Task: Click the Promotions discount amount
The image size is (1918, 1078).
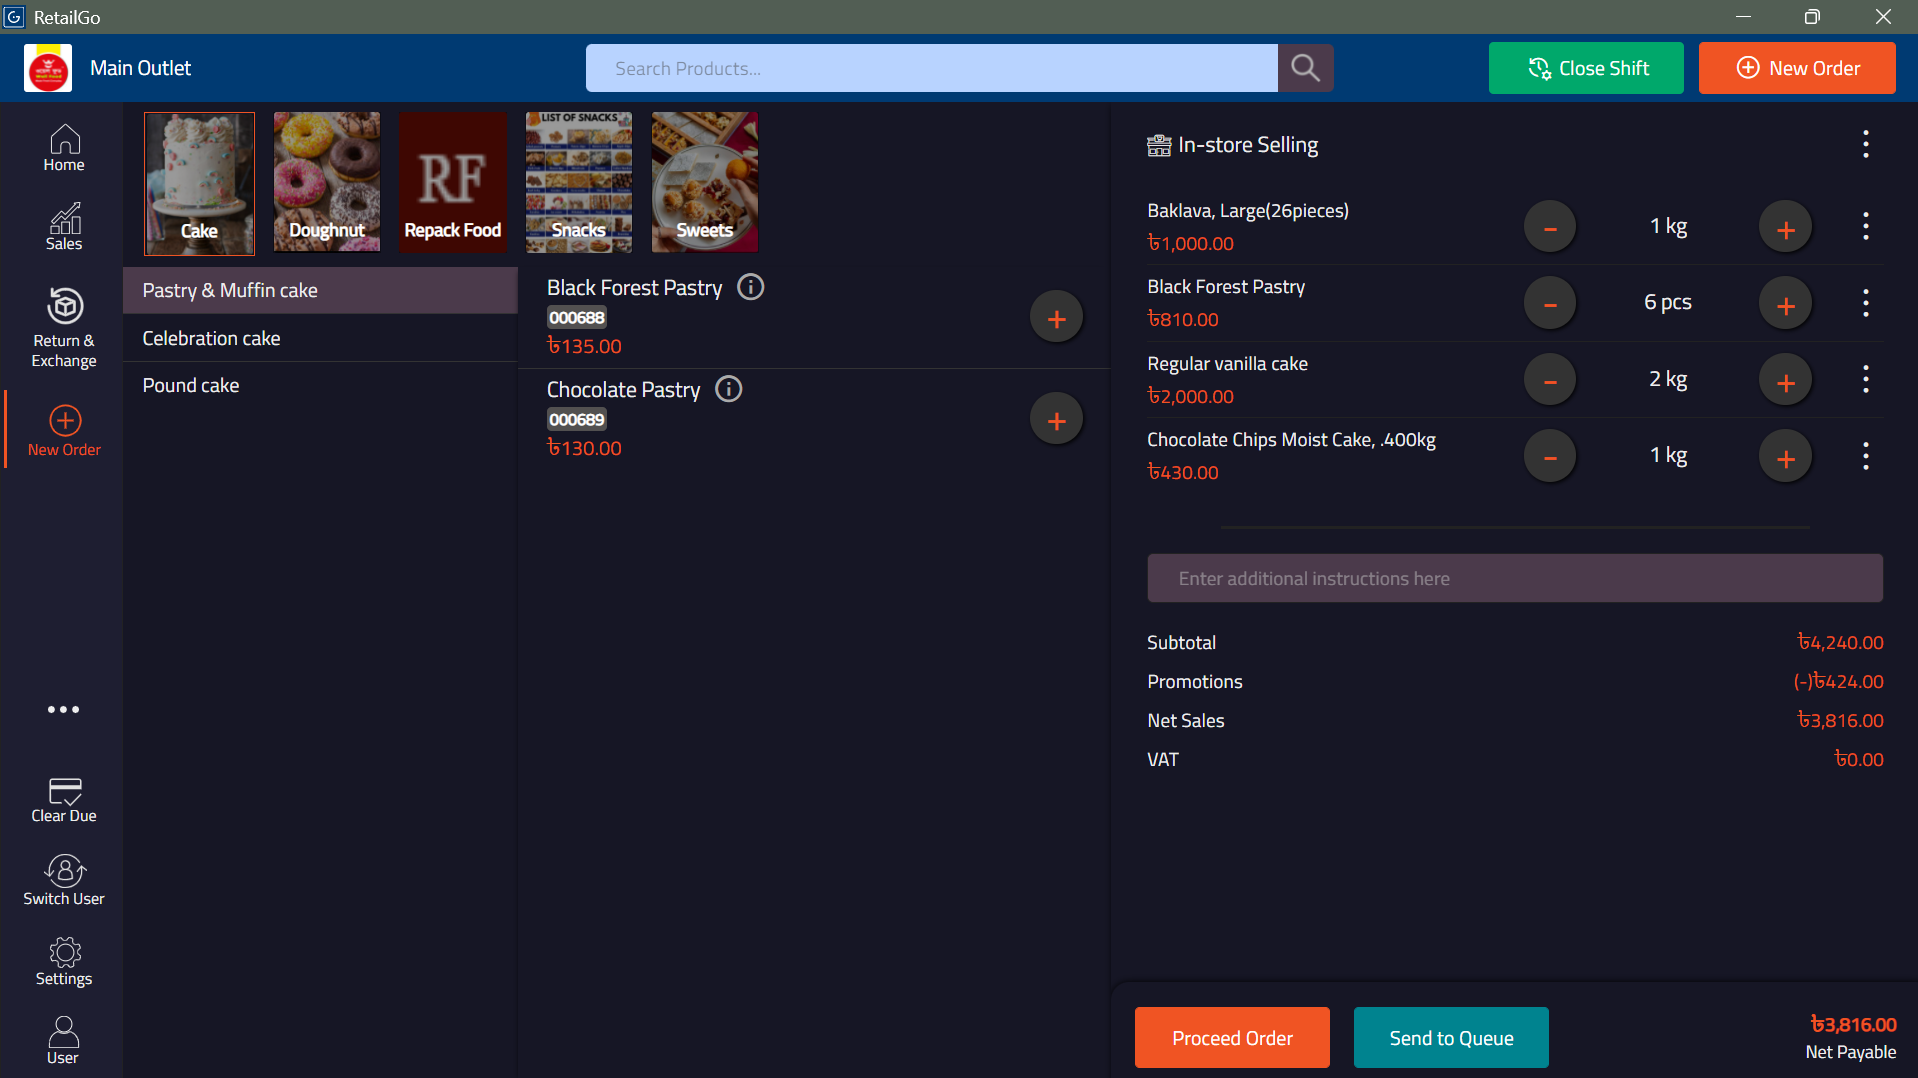Action: point(1838,682)
